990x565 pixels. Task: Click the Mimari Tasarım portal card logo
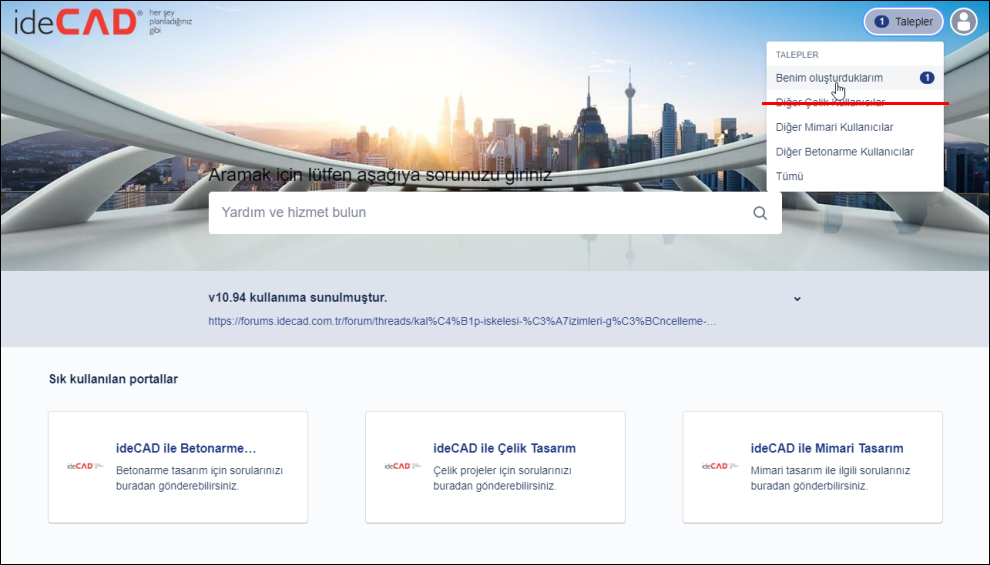(720, 466)
